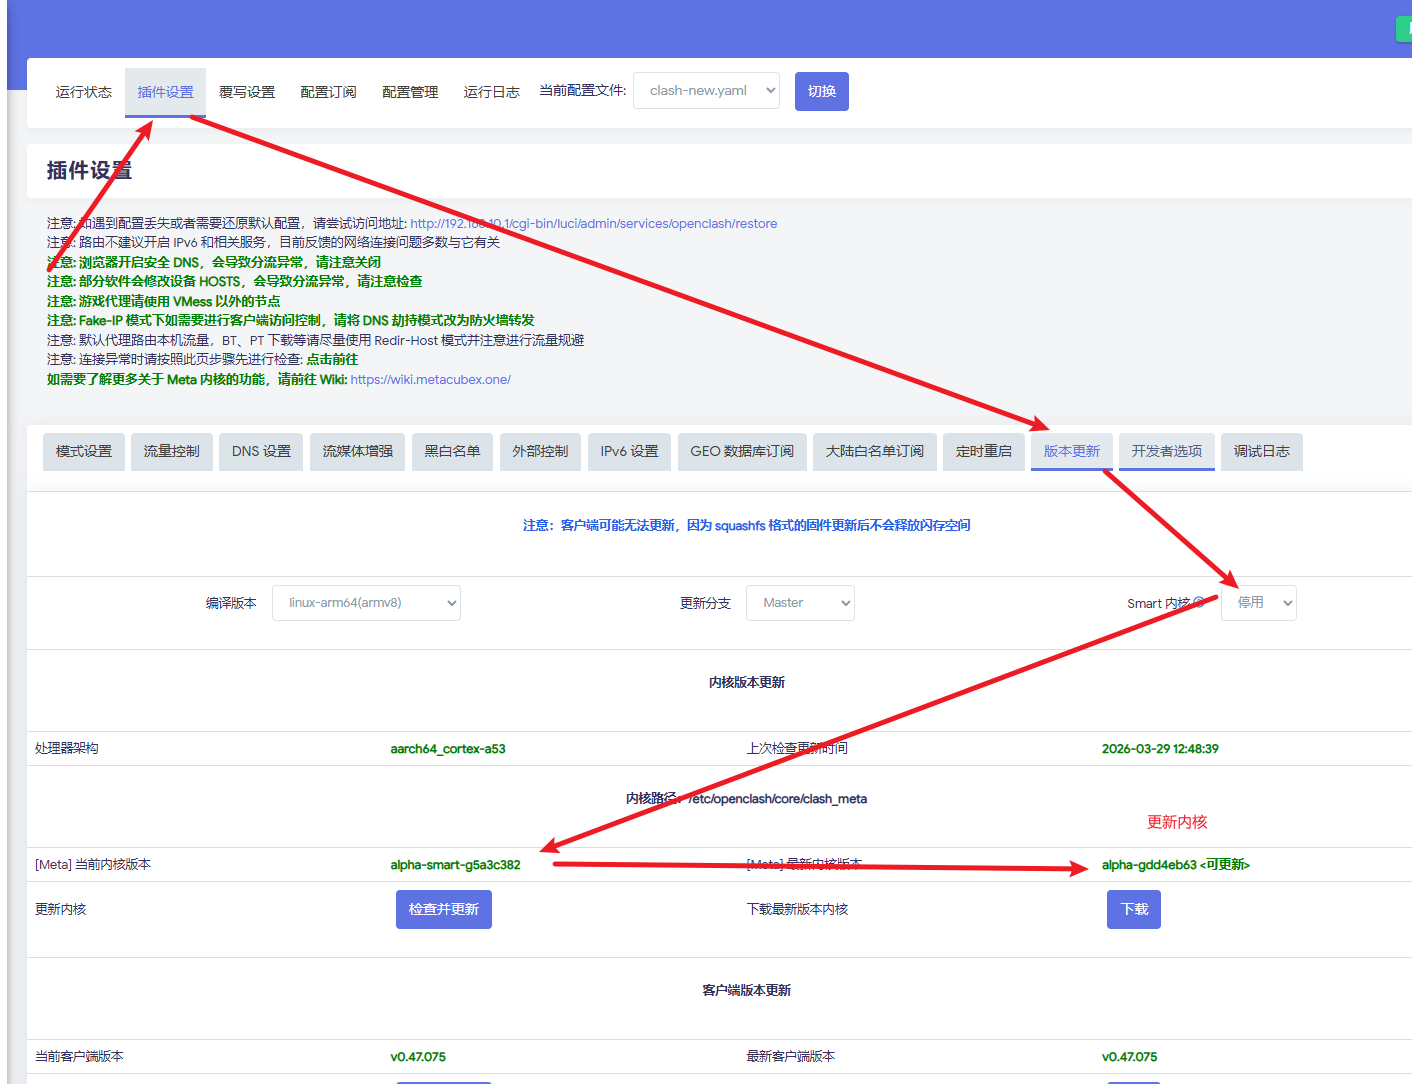The height and width of the screenshot is (1084, 1412).
Task: Open the openclash restore URL link
Action: tap(594, 224)
